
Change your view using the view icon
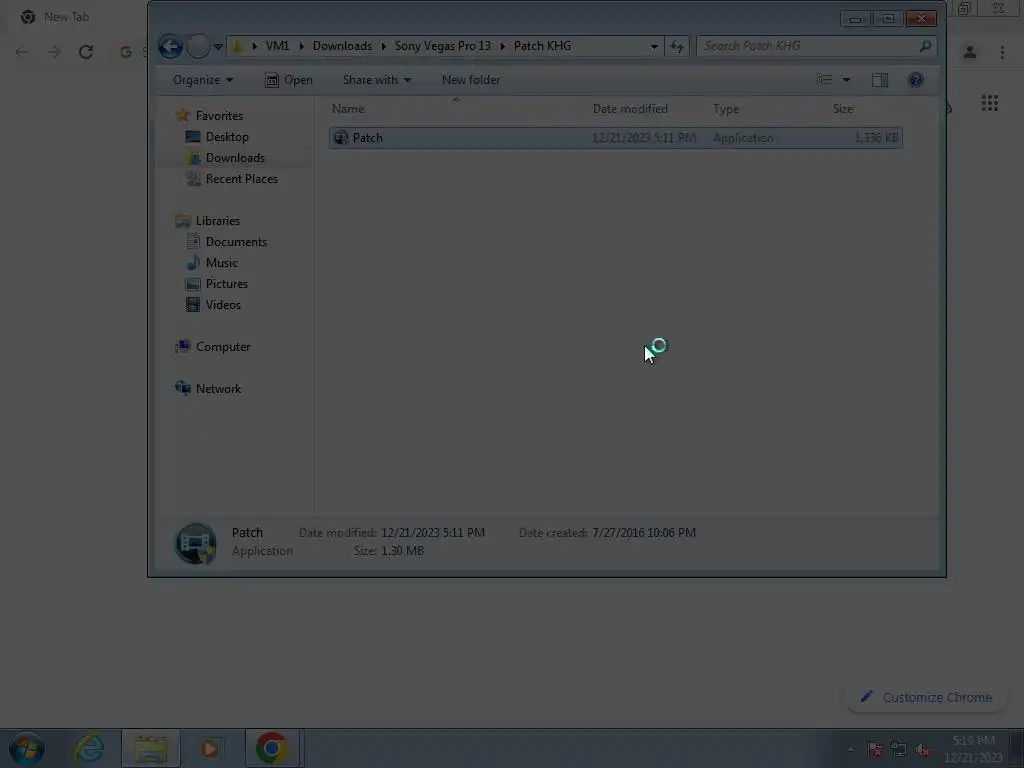pos(824,80)
